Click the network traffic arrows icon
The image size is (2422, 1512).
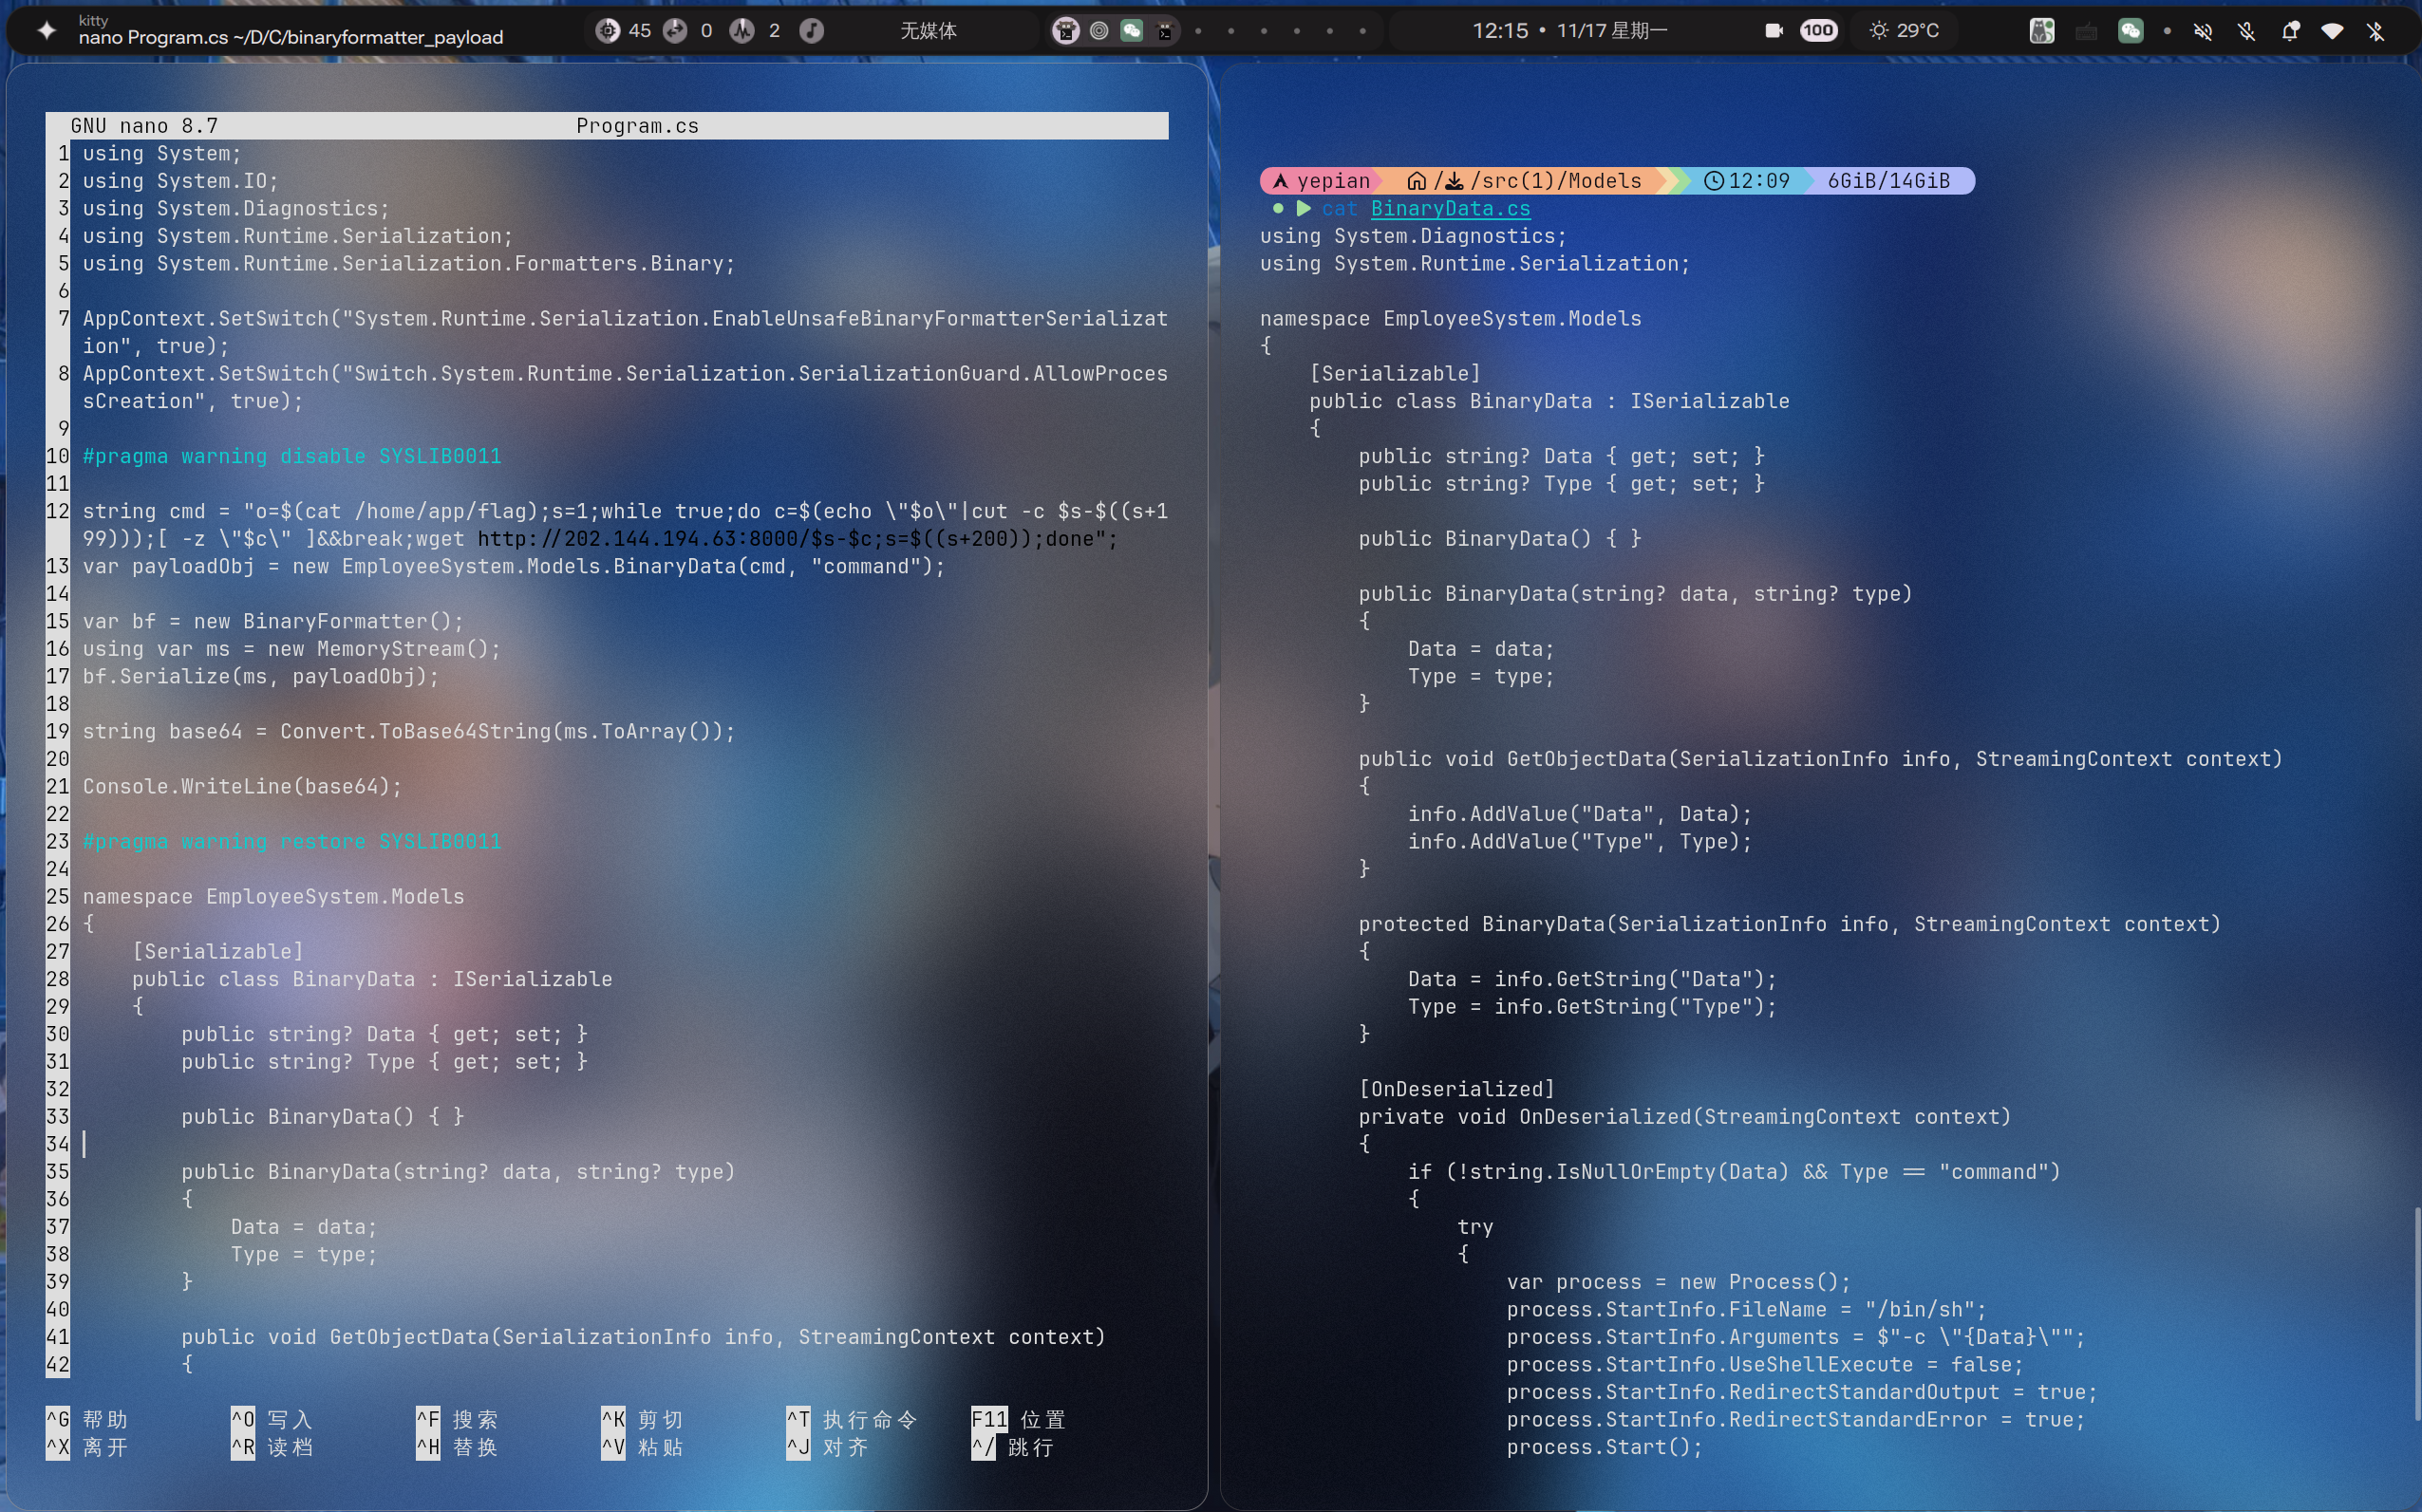pos(675,31)
